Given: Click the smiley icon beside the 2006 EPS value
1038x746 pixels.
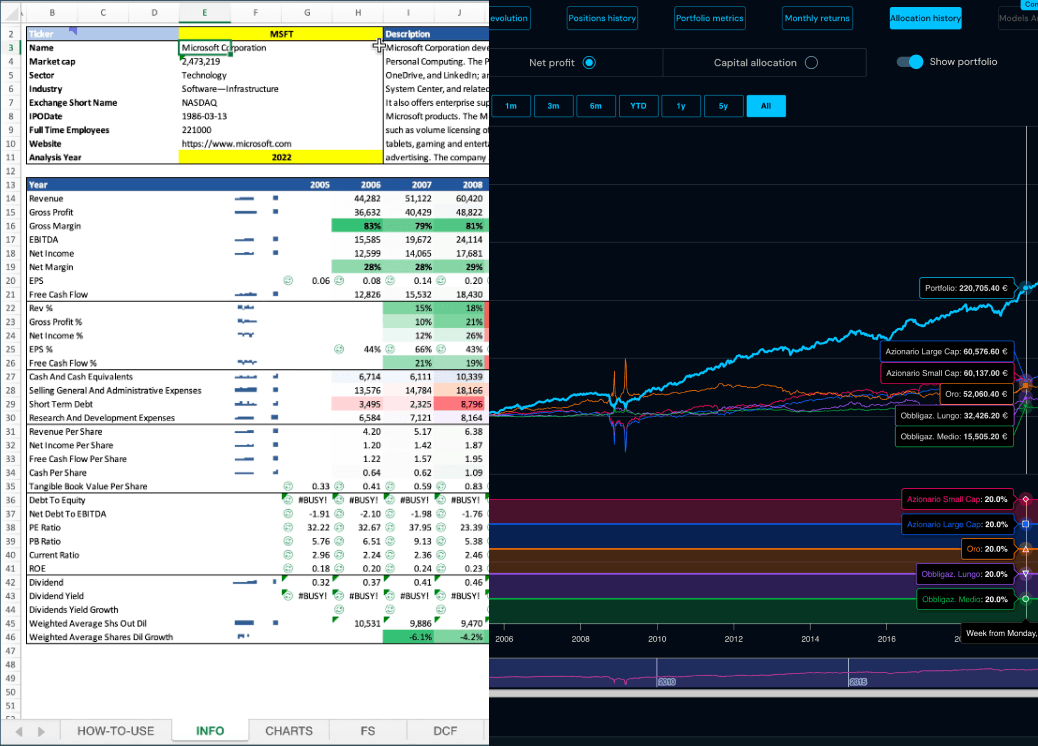Looking at the screenshot, I should 339,281.
